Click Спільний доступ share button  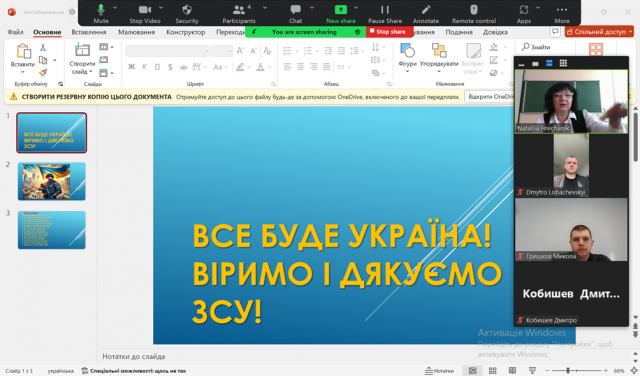(x=599, y=31)
